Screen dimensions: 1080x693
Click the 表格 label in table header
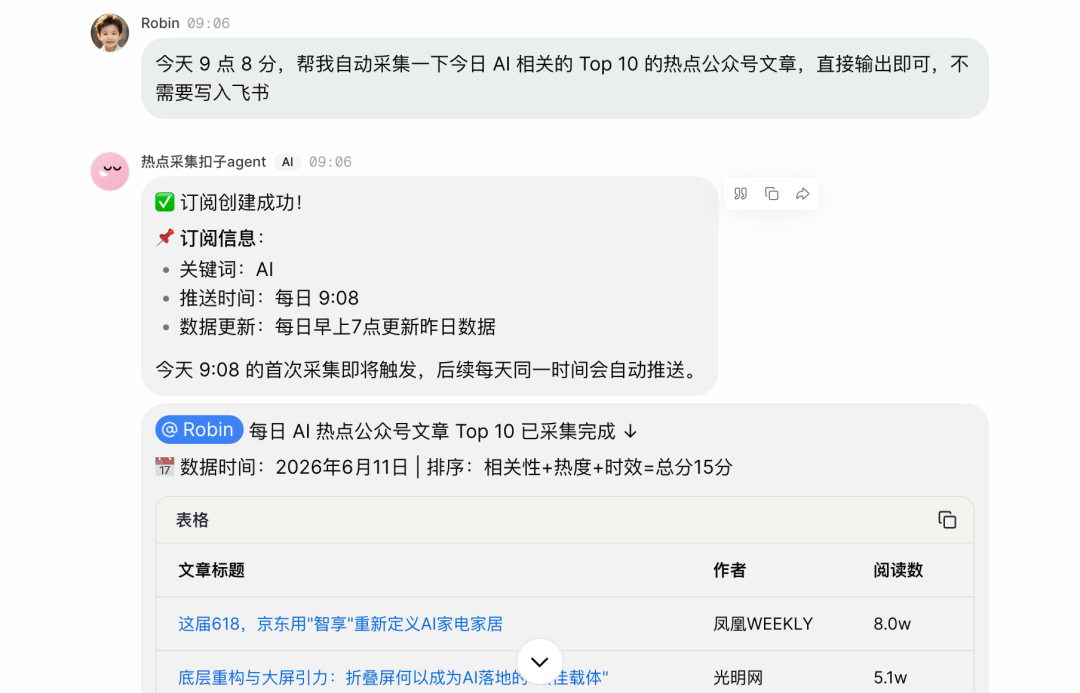[x=192, y=520]
